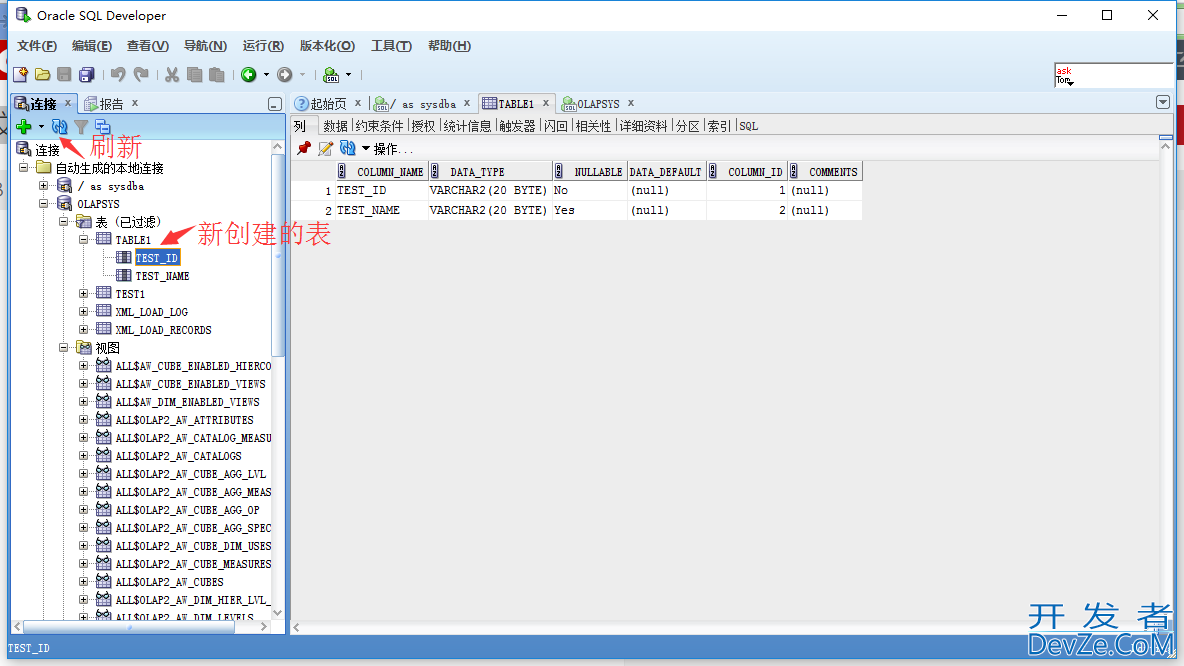Click the connections Filter funnel icon
Screen dimensions: 1184x666
(x=81, y=126)
